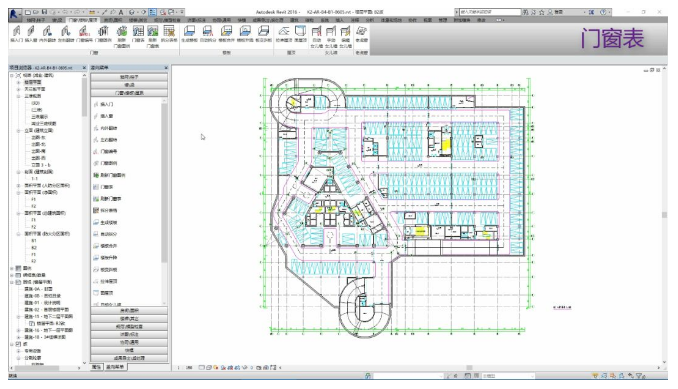Screen dimensions: 678x389
Task: Click Save in the quick access toolbar
Action: click(44, 12)
